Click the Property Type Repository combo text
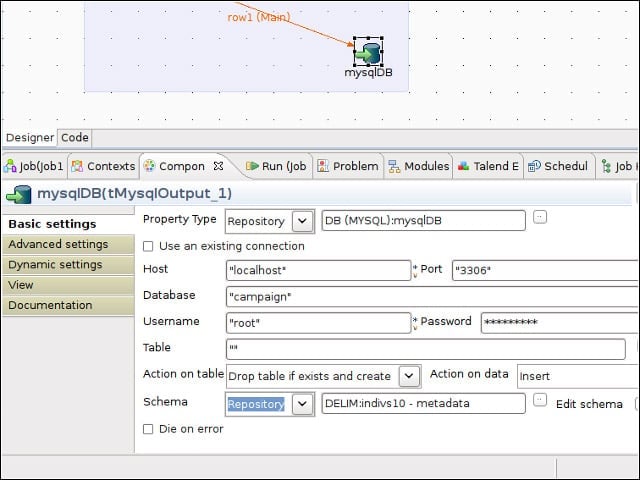 256,221
